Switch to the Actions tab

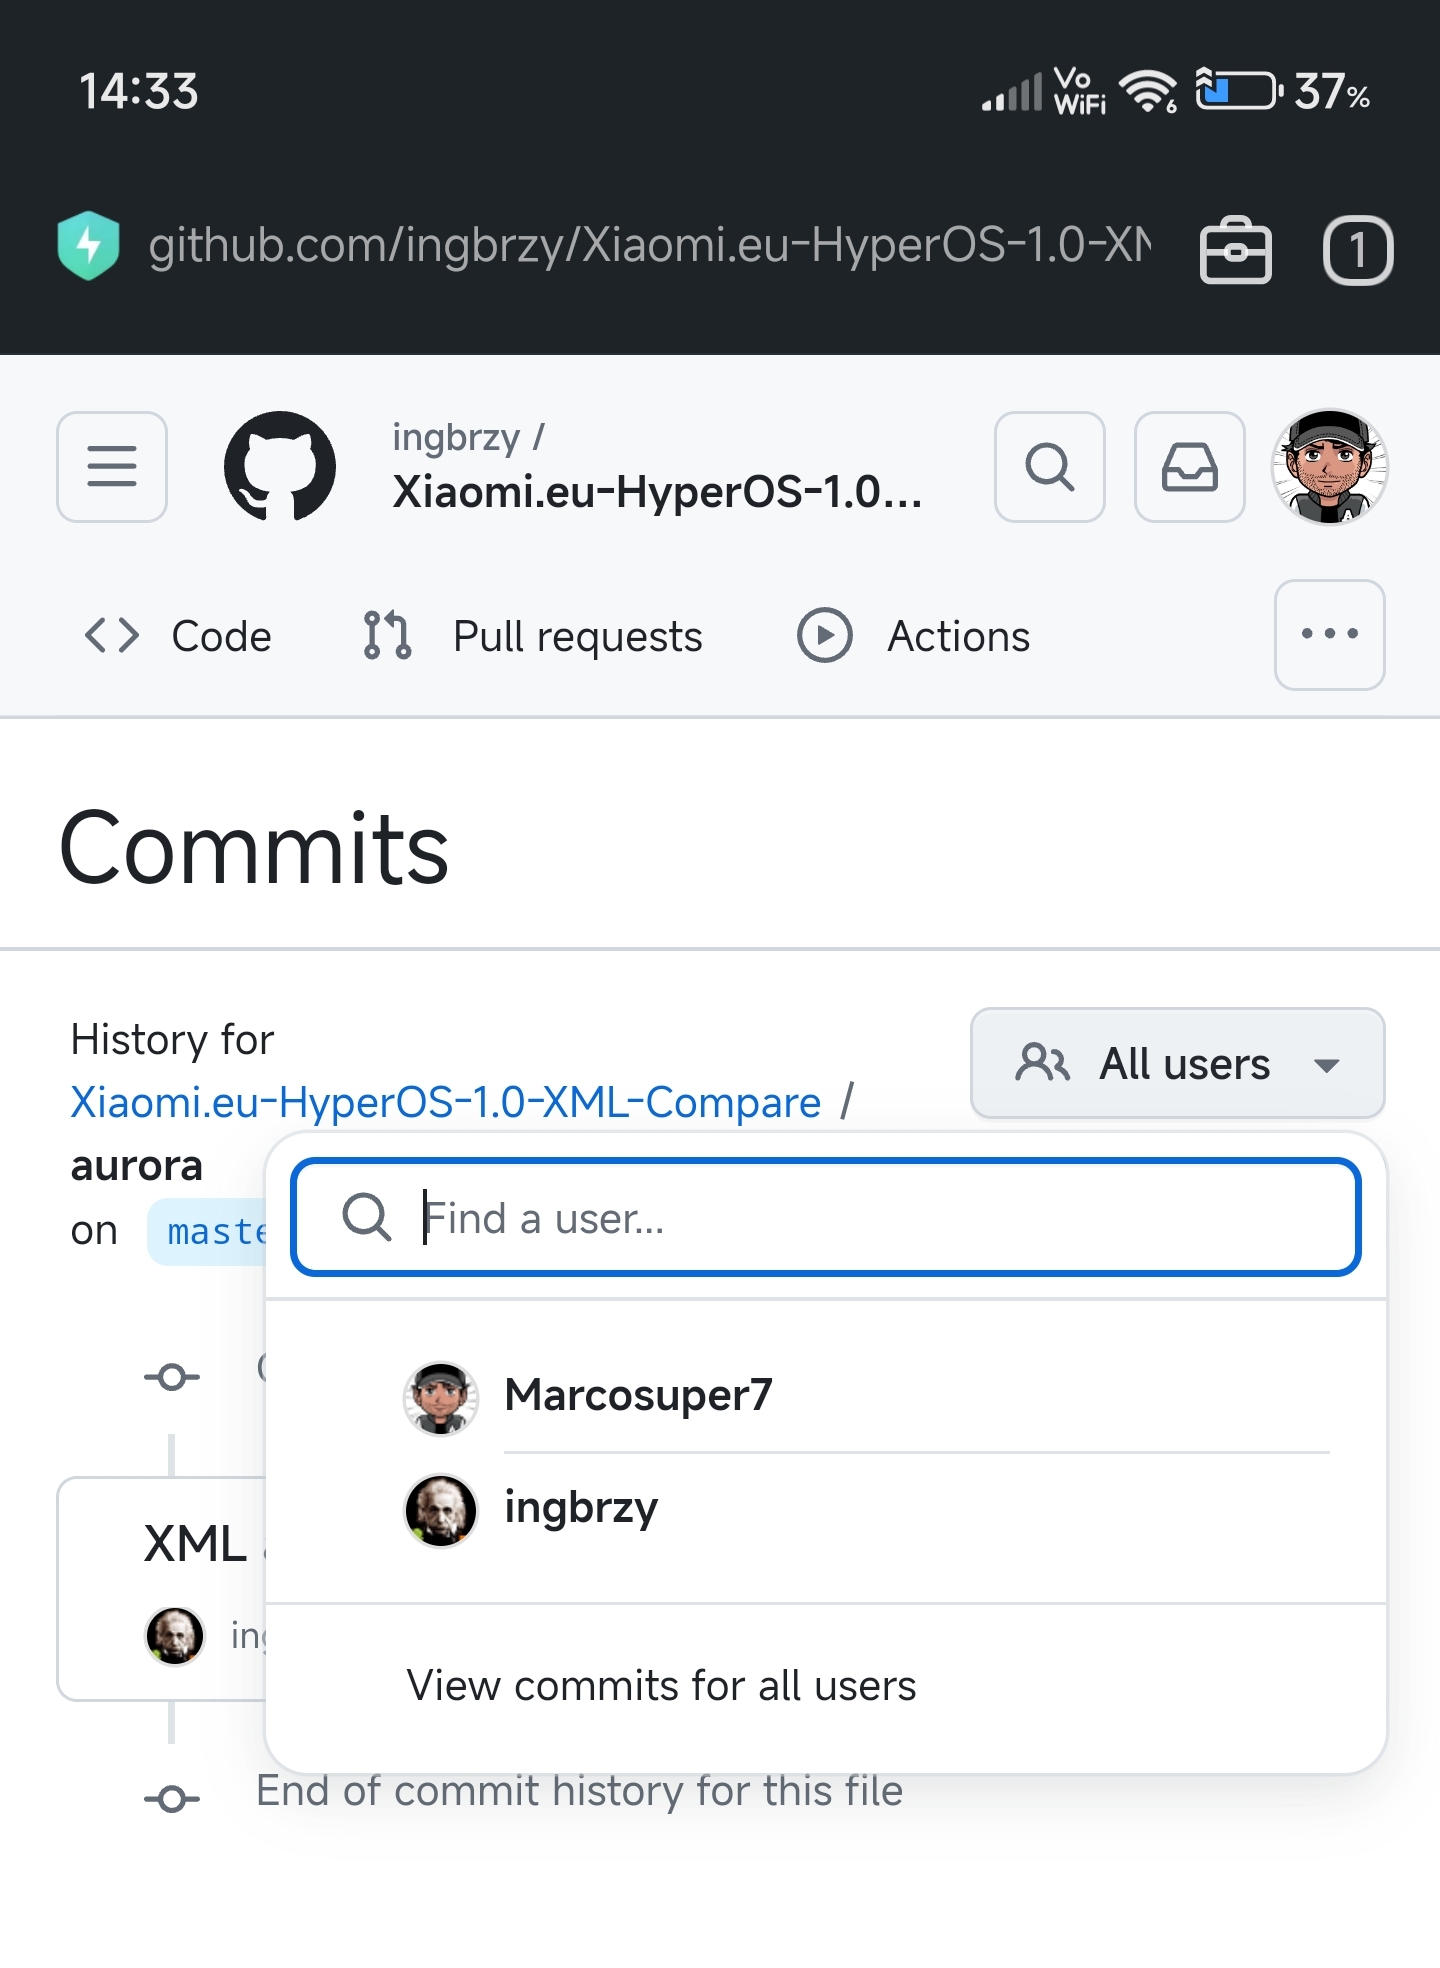[x=913, y=636]
